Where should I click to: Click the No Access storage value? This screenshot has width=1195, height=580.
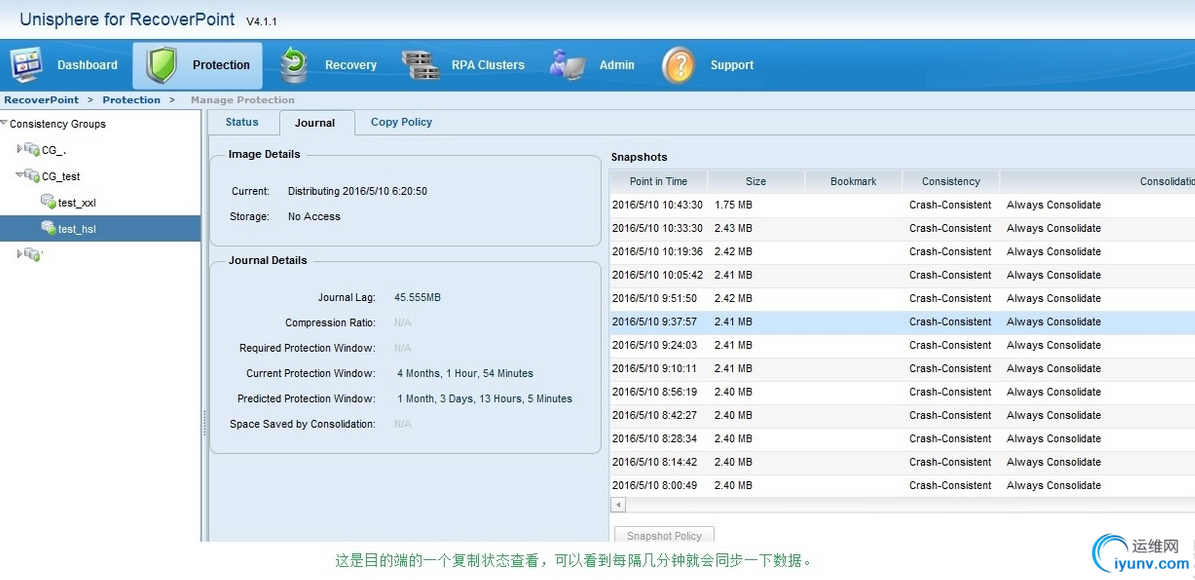click(x=314, y=216)
